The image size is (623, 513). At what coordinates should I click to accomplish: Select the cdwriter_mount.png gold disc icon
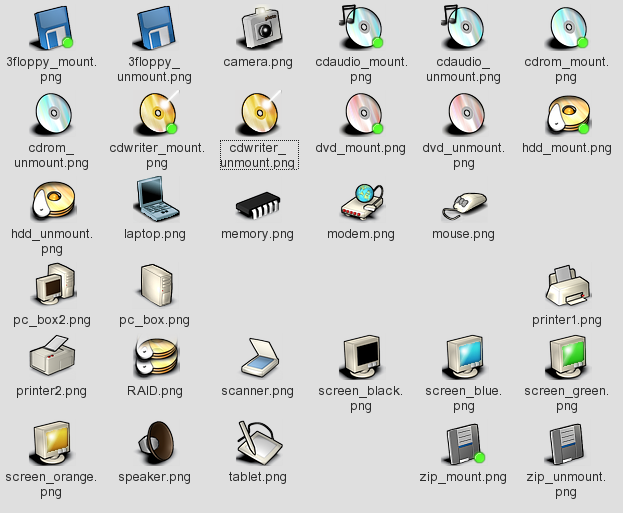click(155, 114)
